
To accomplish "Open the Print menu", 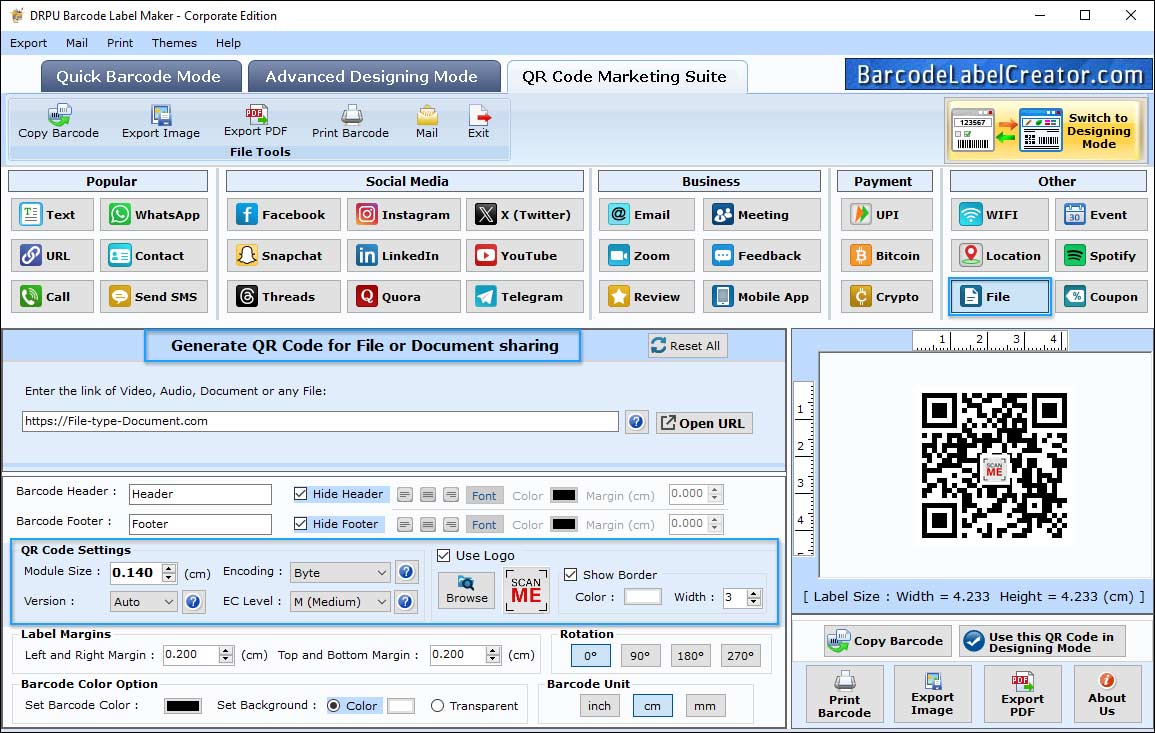I will point(120,43).
